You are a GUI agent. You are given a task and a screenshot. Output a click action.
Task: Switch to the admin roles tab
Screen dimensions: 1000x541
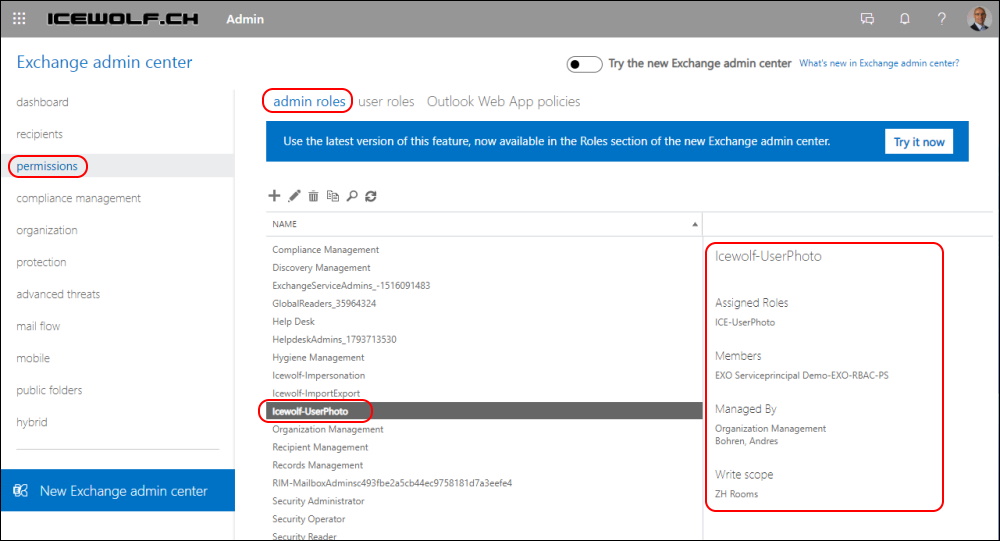click(309, 101)
